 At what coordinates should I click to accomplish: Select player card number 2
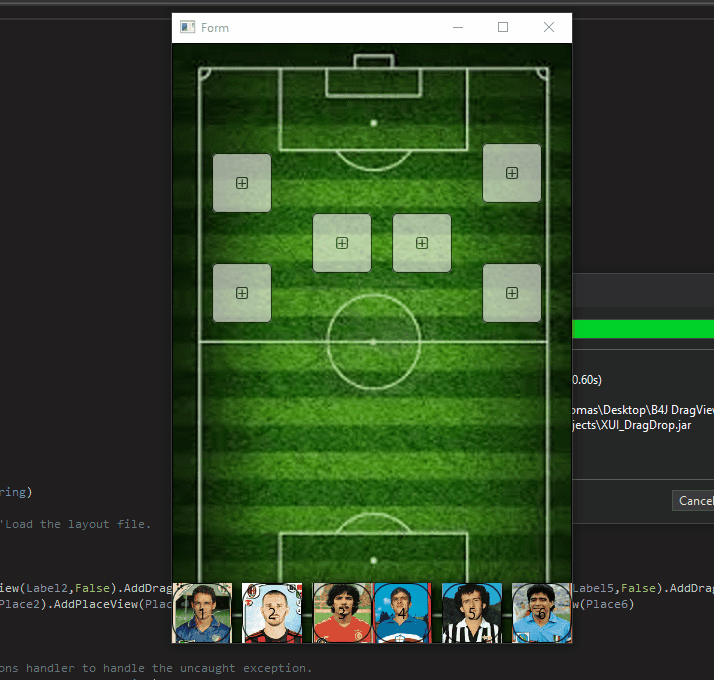[x=272, y=613]
